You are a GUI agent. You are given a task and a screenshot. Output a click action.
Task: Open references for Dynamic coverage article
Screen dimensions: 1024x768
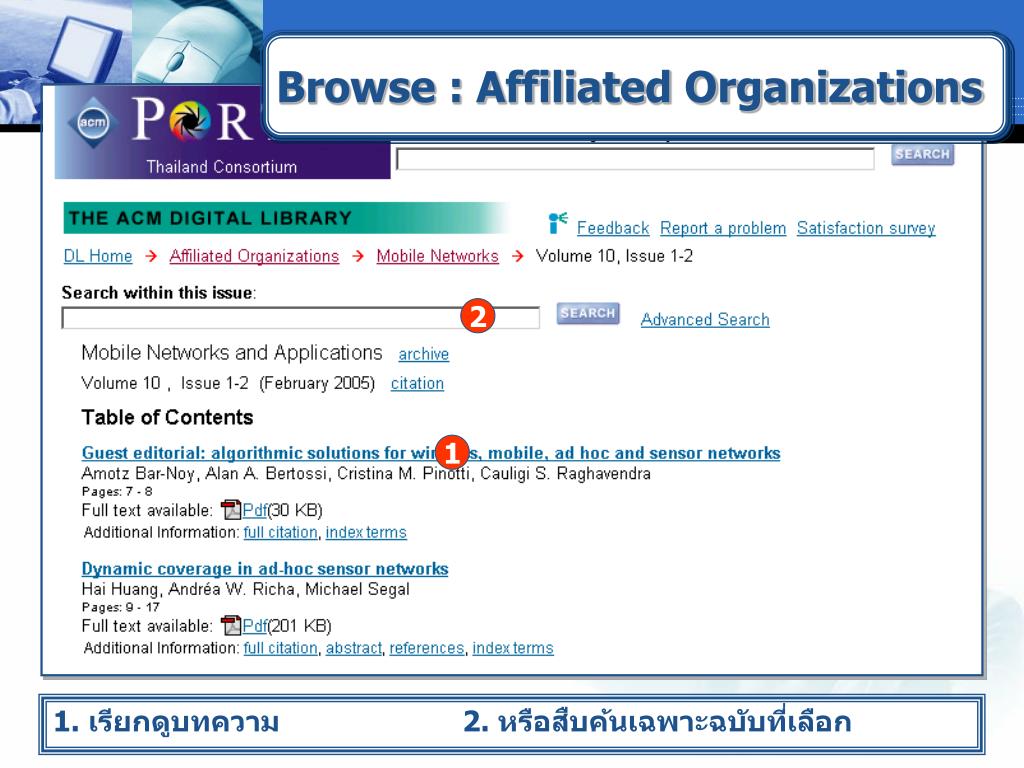pyautogui.click(x=426, y=648)
